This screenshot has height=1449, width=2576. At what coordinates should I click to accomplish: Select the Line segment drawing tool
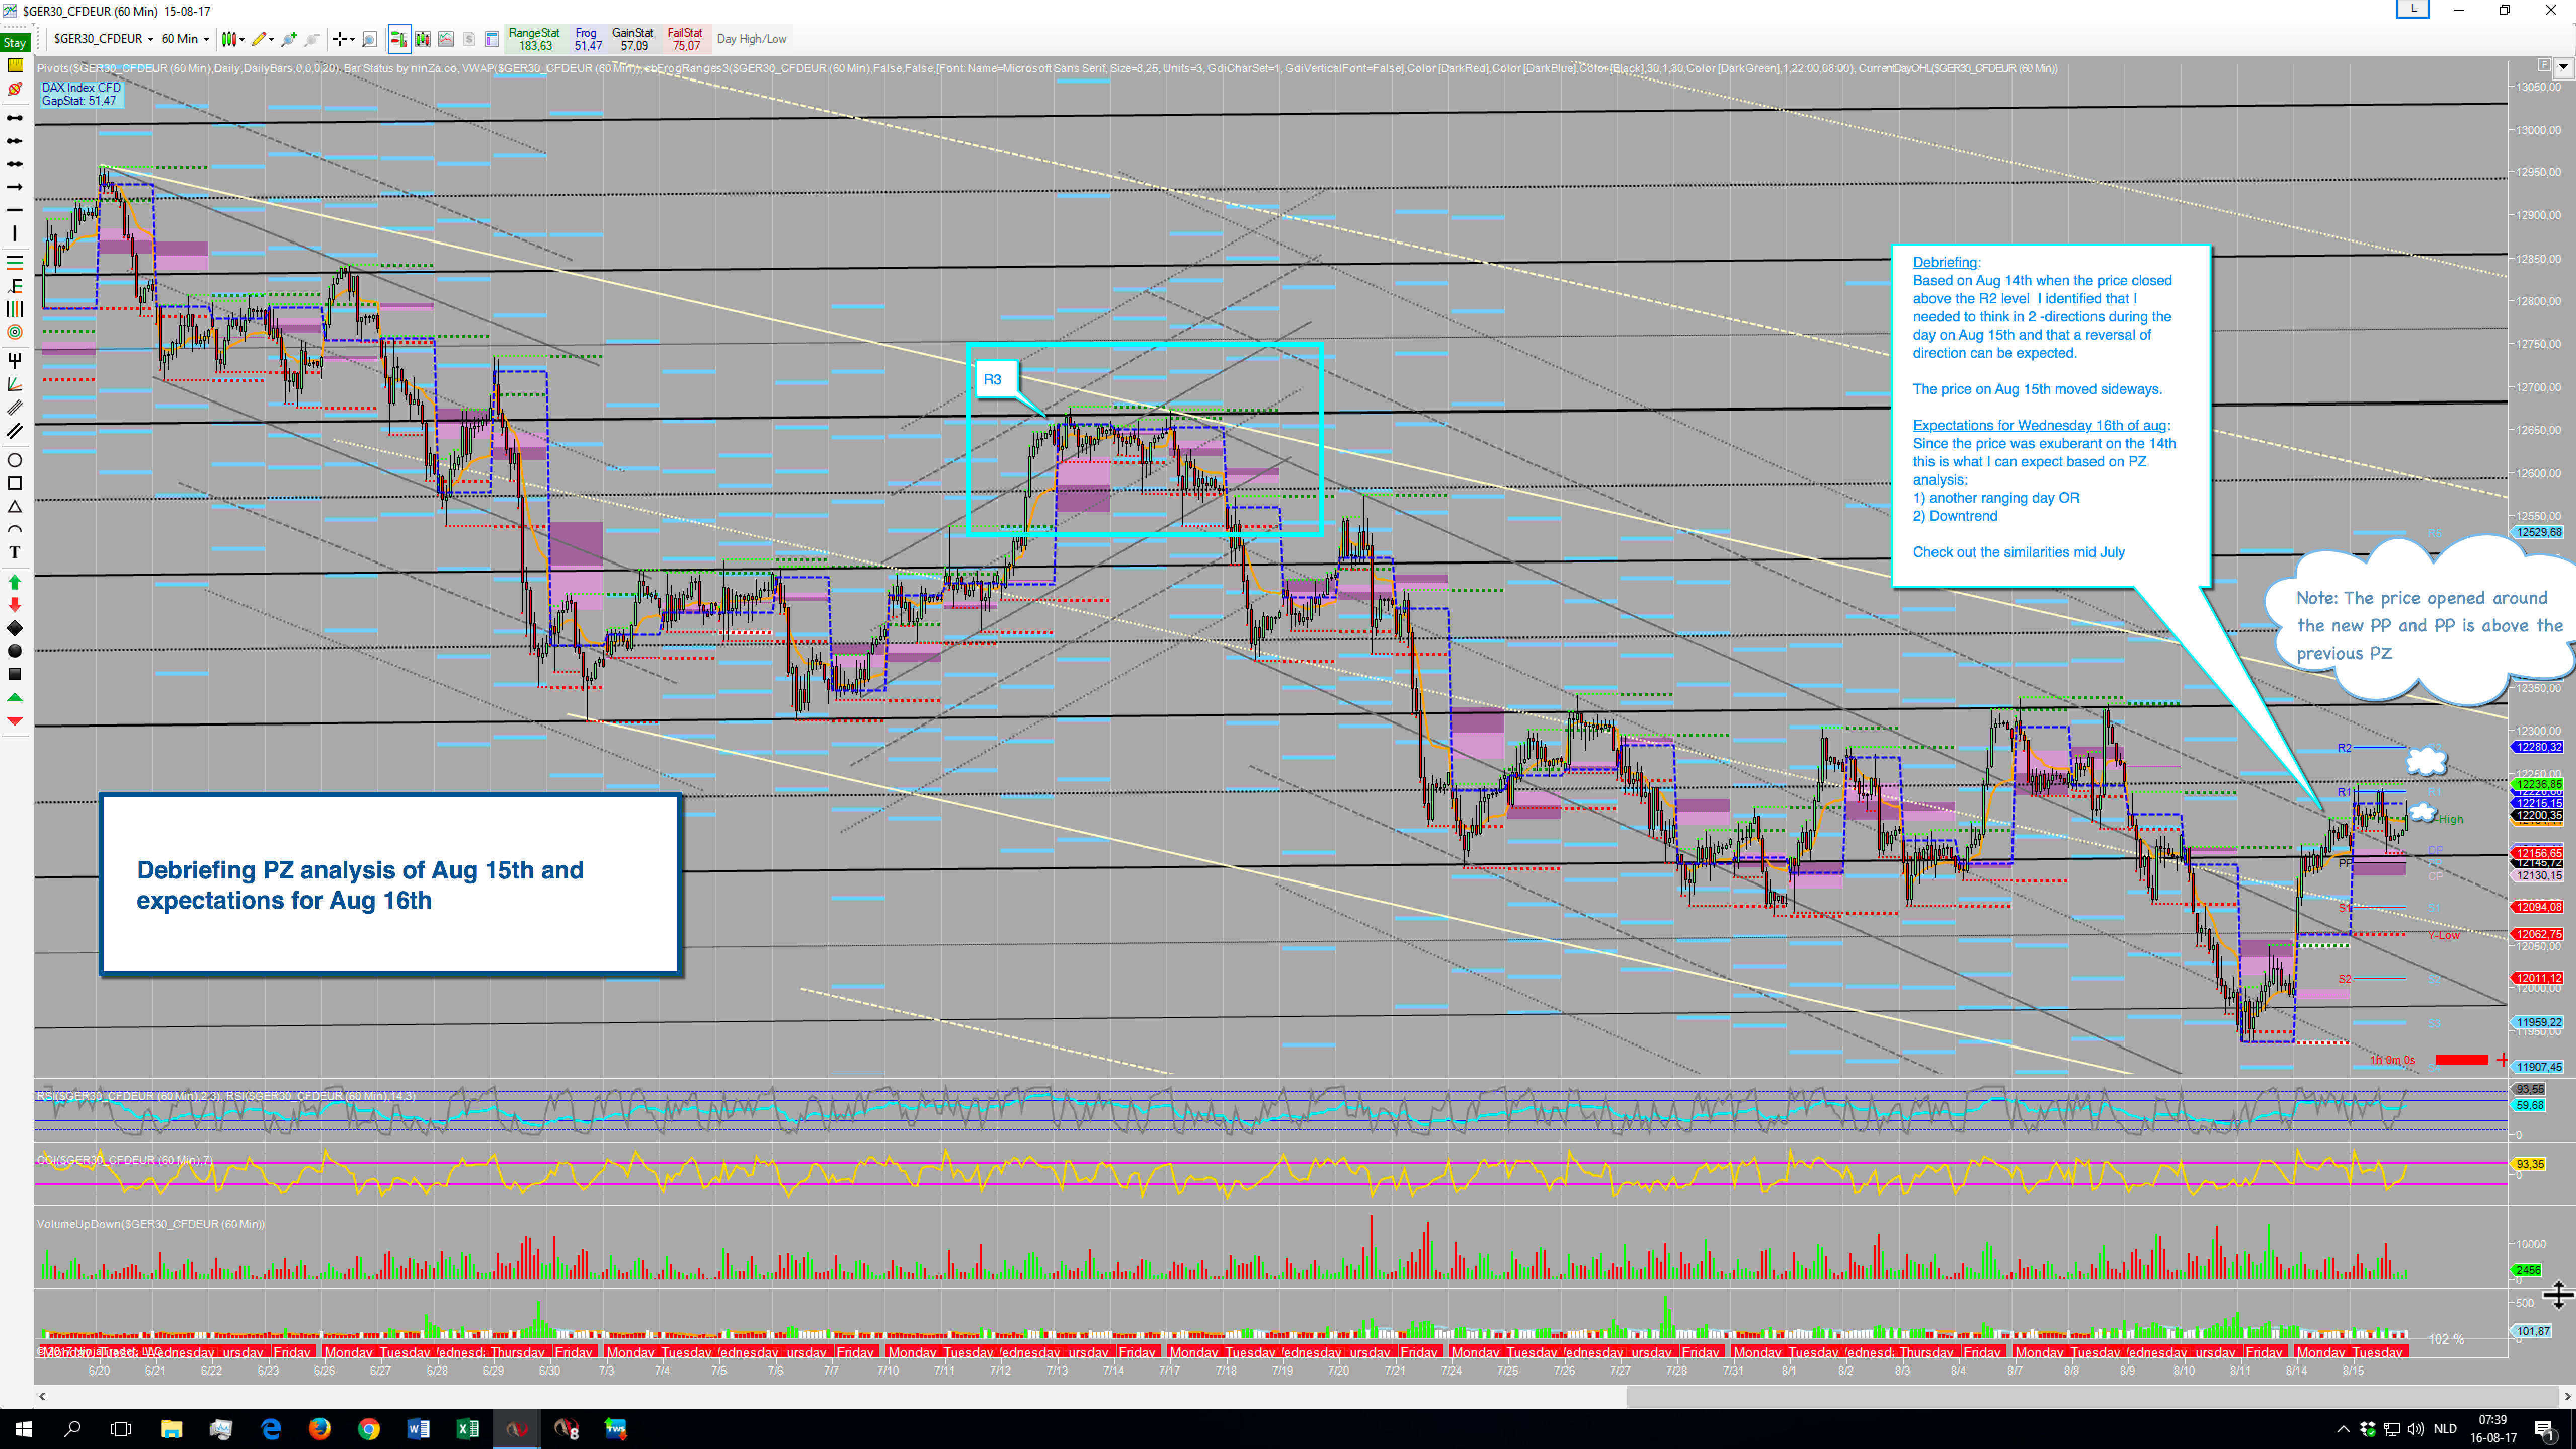click(15, 118)
